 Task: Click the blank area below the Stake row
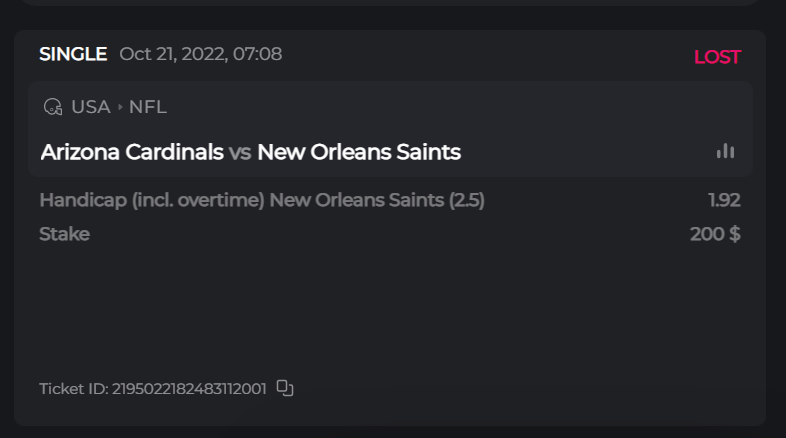pos(390,305)
